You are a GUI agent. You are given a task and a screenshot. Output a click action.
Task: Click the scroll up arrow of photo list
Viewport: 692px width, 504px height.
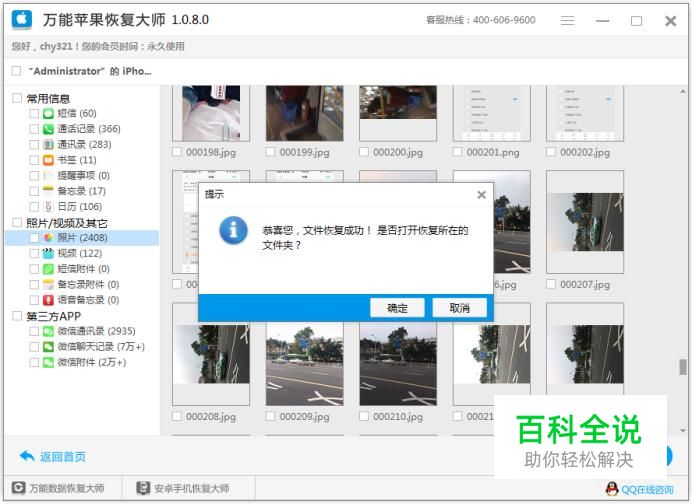click(x=683, y=91)
